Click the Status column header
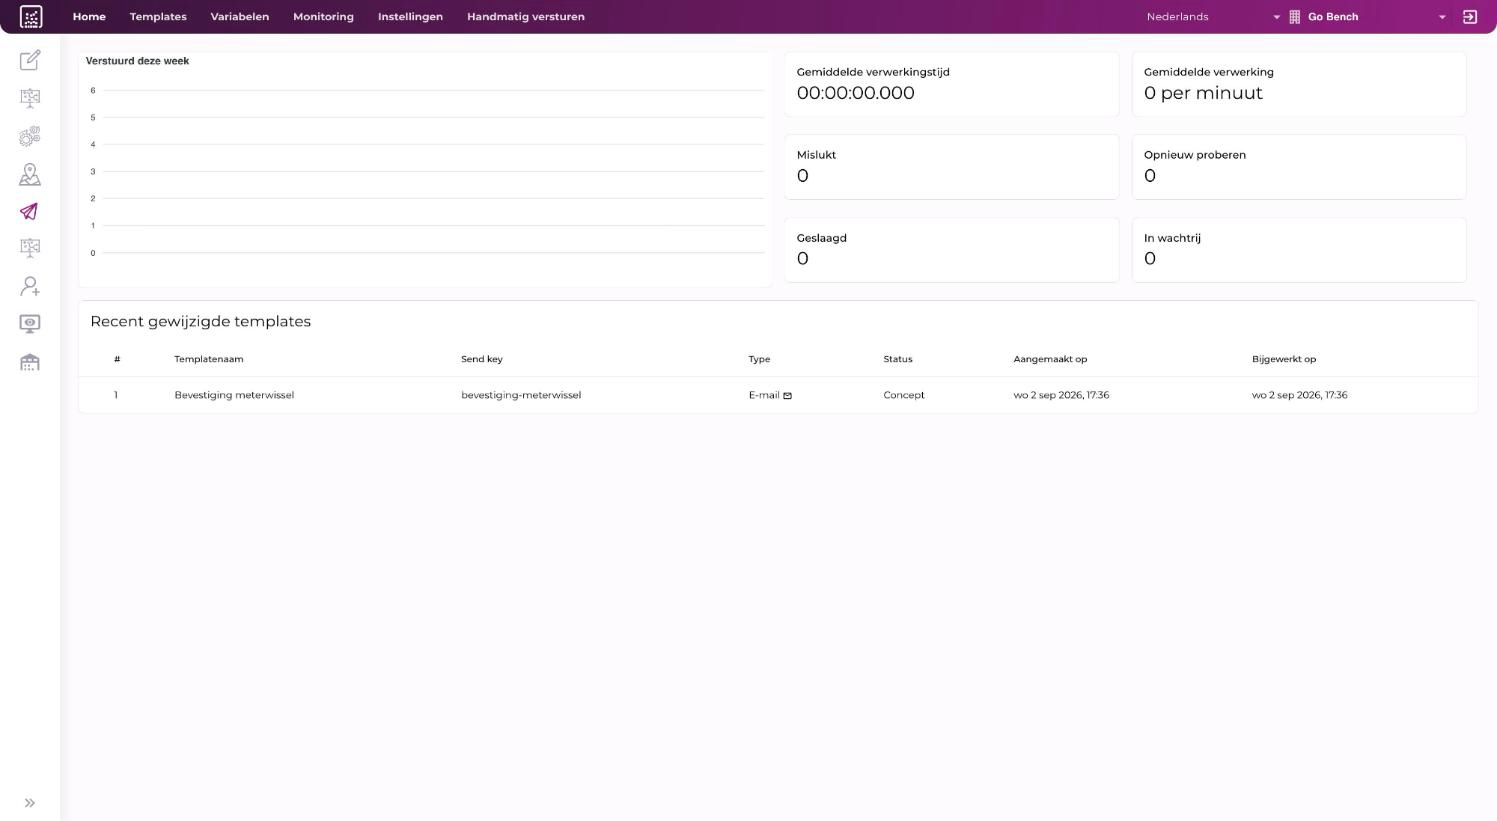The height and width of the screenshot is (821, 1497). tap(898, 359)
